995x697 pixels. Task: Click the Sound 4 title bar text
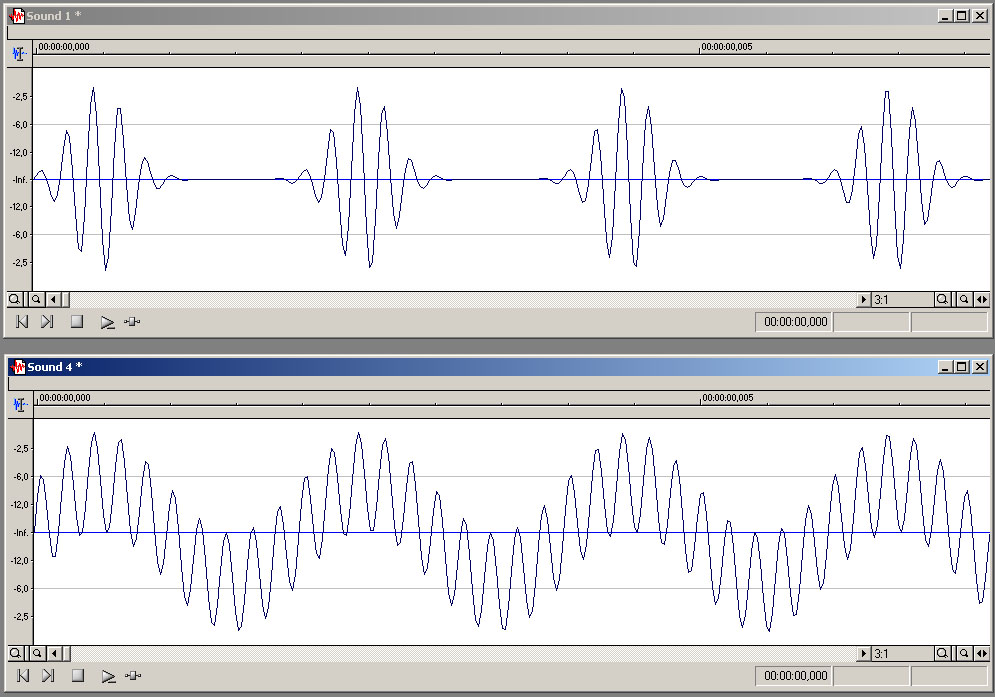(55, 367)
